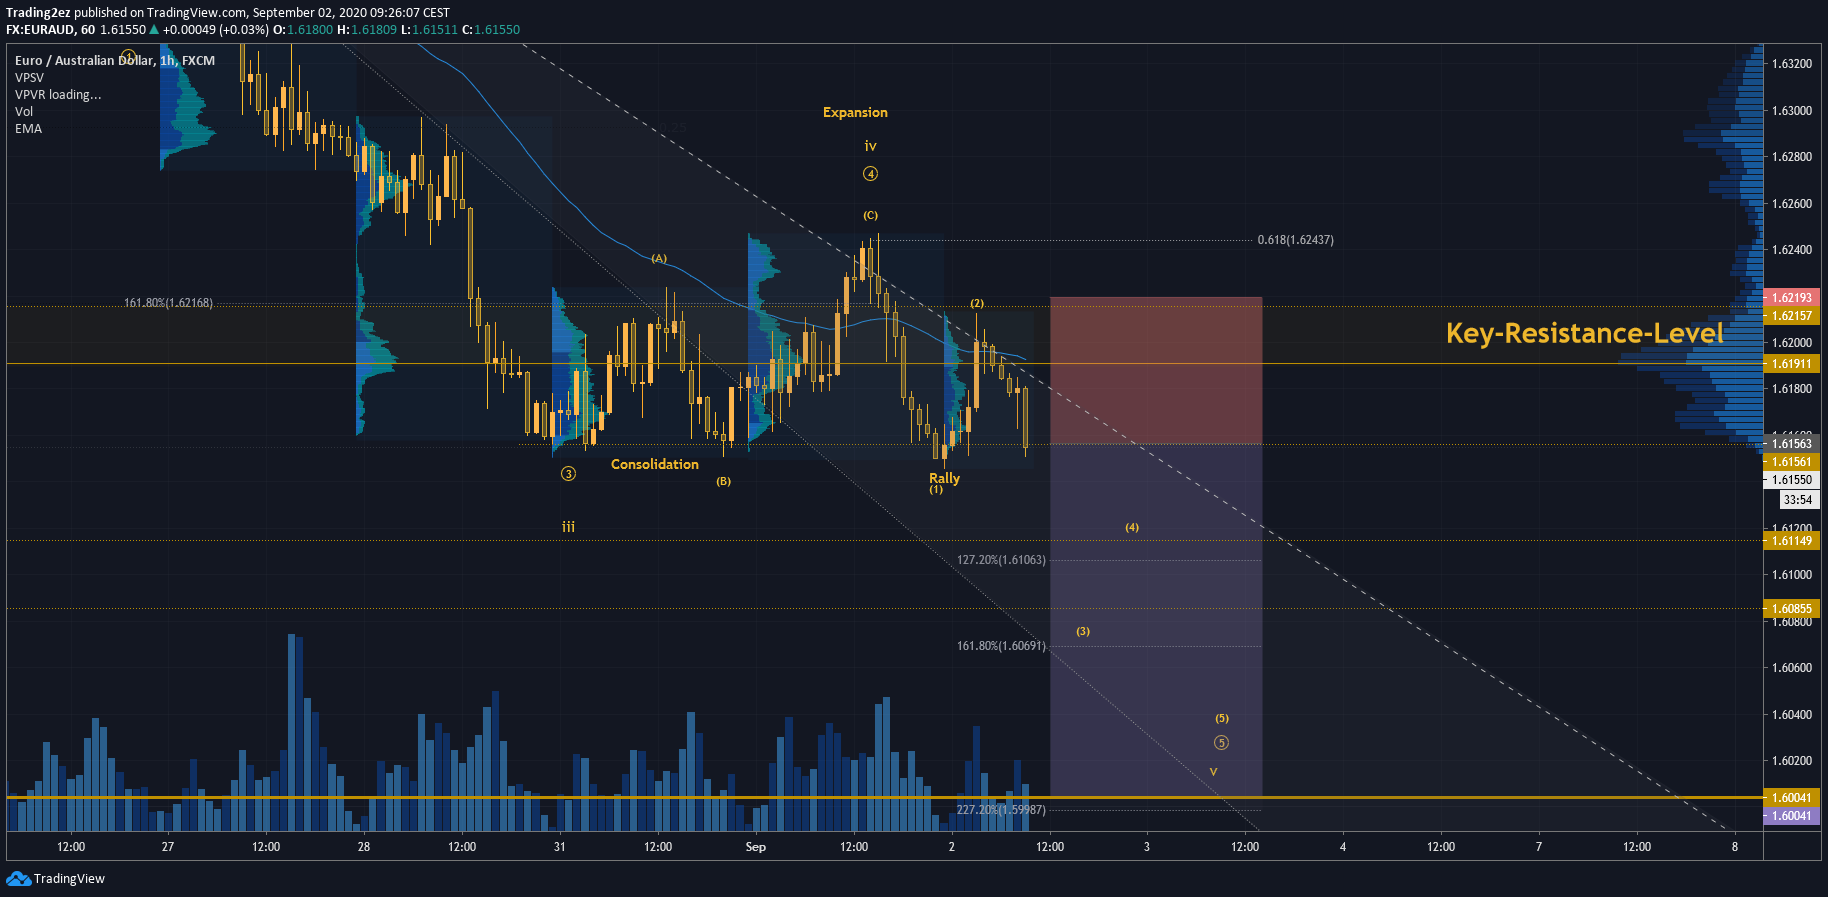Click the 161.80%(1.60691) fib label
The height and width of the screenshot is (897, 1828).
(x=1001, y=646)
